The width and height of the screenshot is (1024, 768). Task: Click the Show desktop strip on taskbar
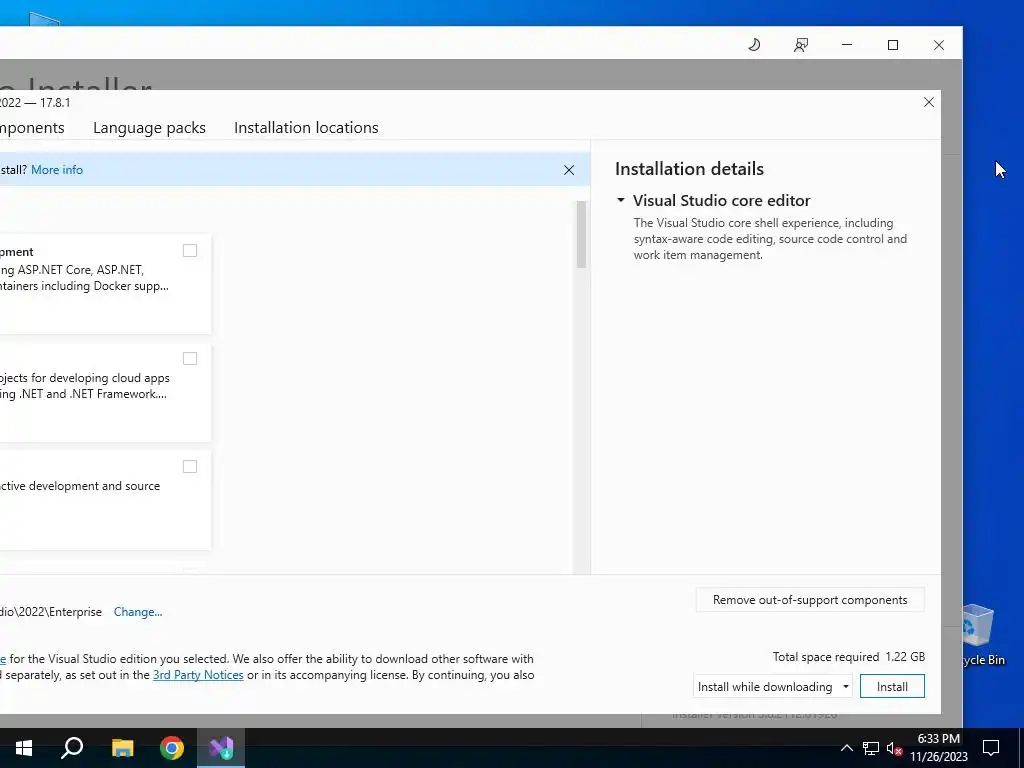click(1021, 748)
